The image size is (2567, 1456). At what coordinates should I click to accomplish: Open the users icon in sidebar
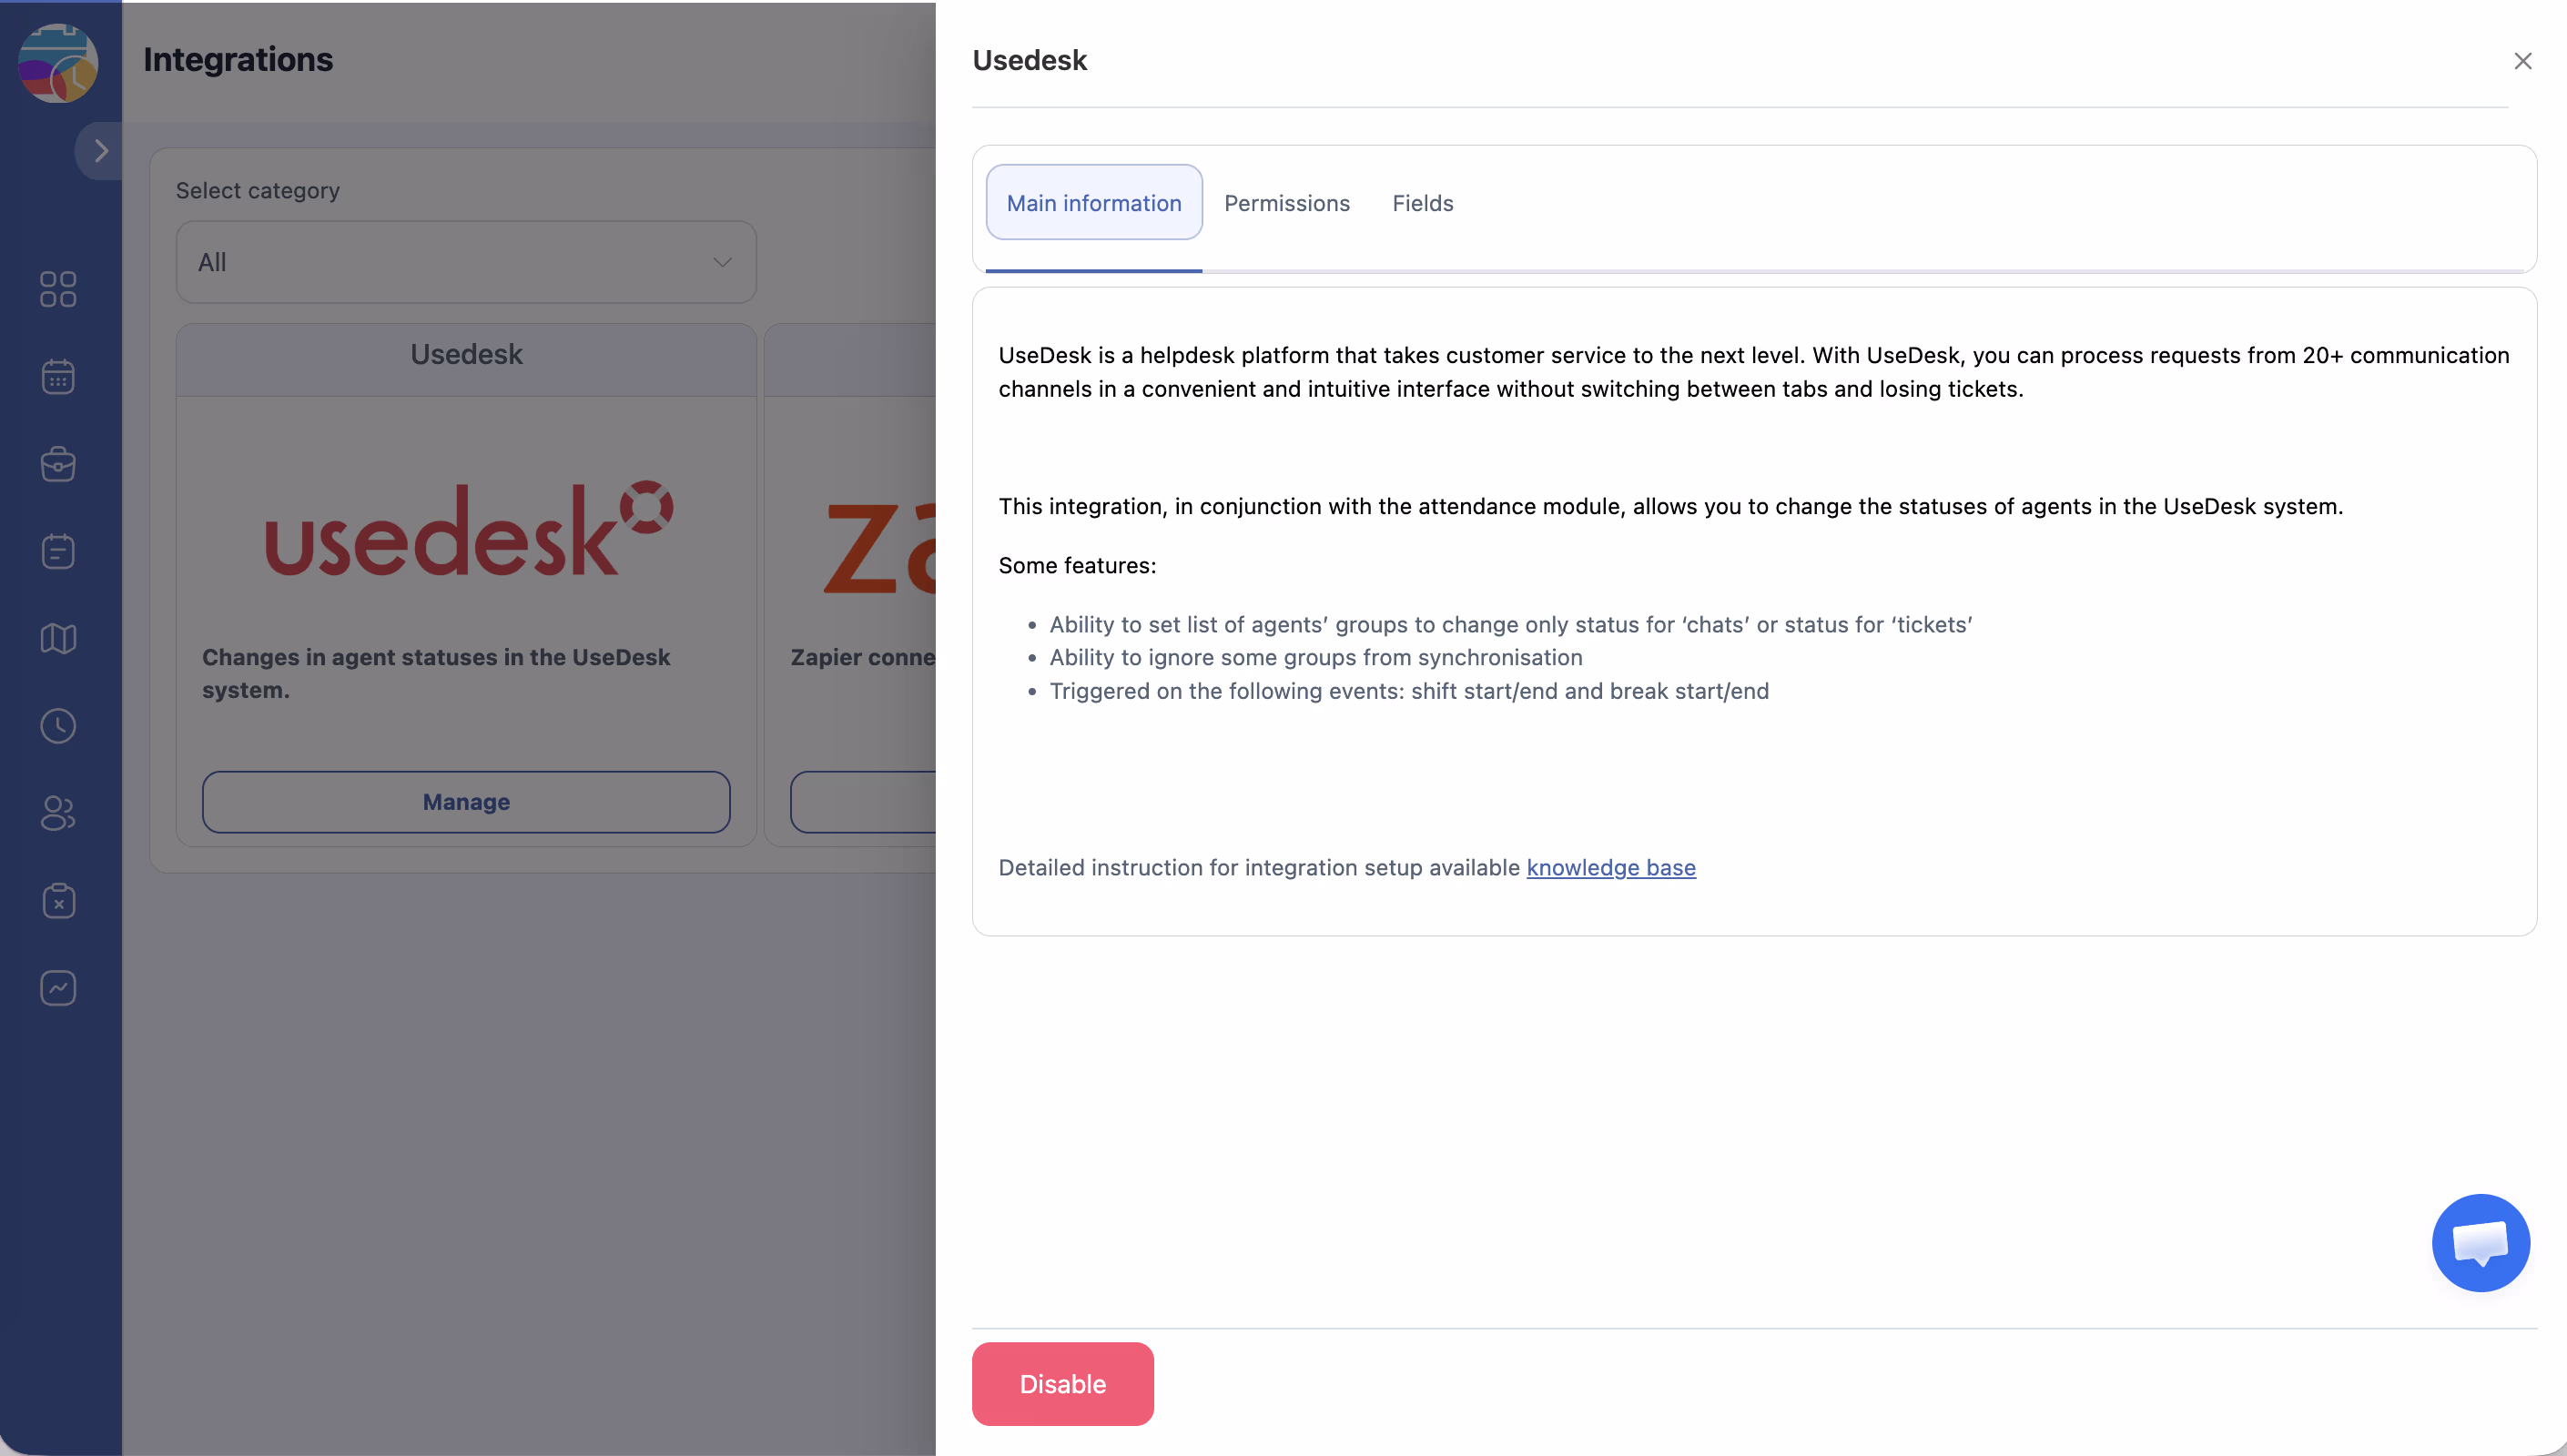tap(58, 813)
